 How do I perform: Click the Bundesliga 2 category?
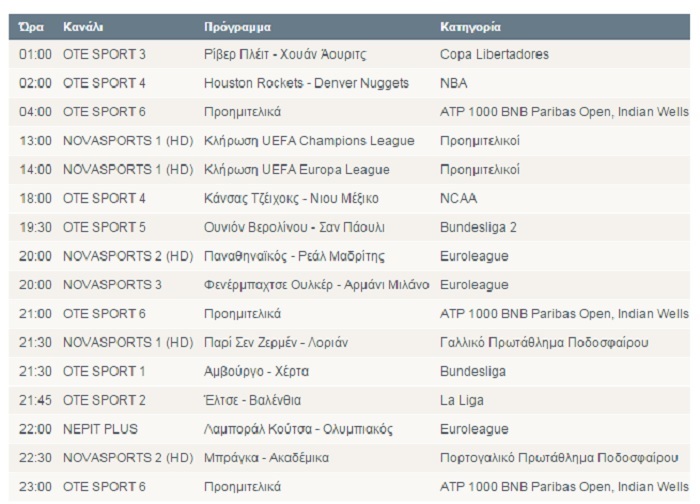(481, 227)
